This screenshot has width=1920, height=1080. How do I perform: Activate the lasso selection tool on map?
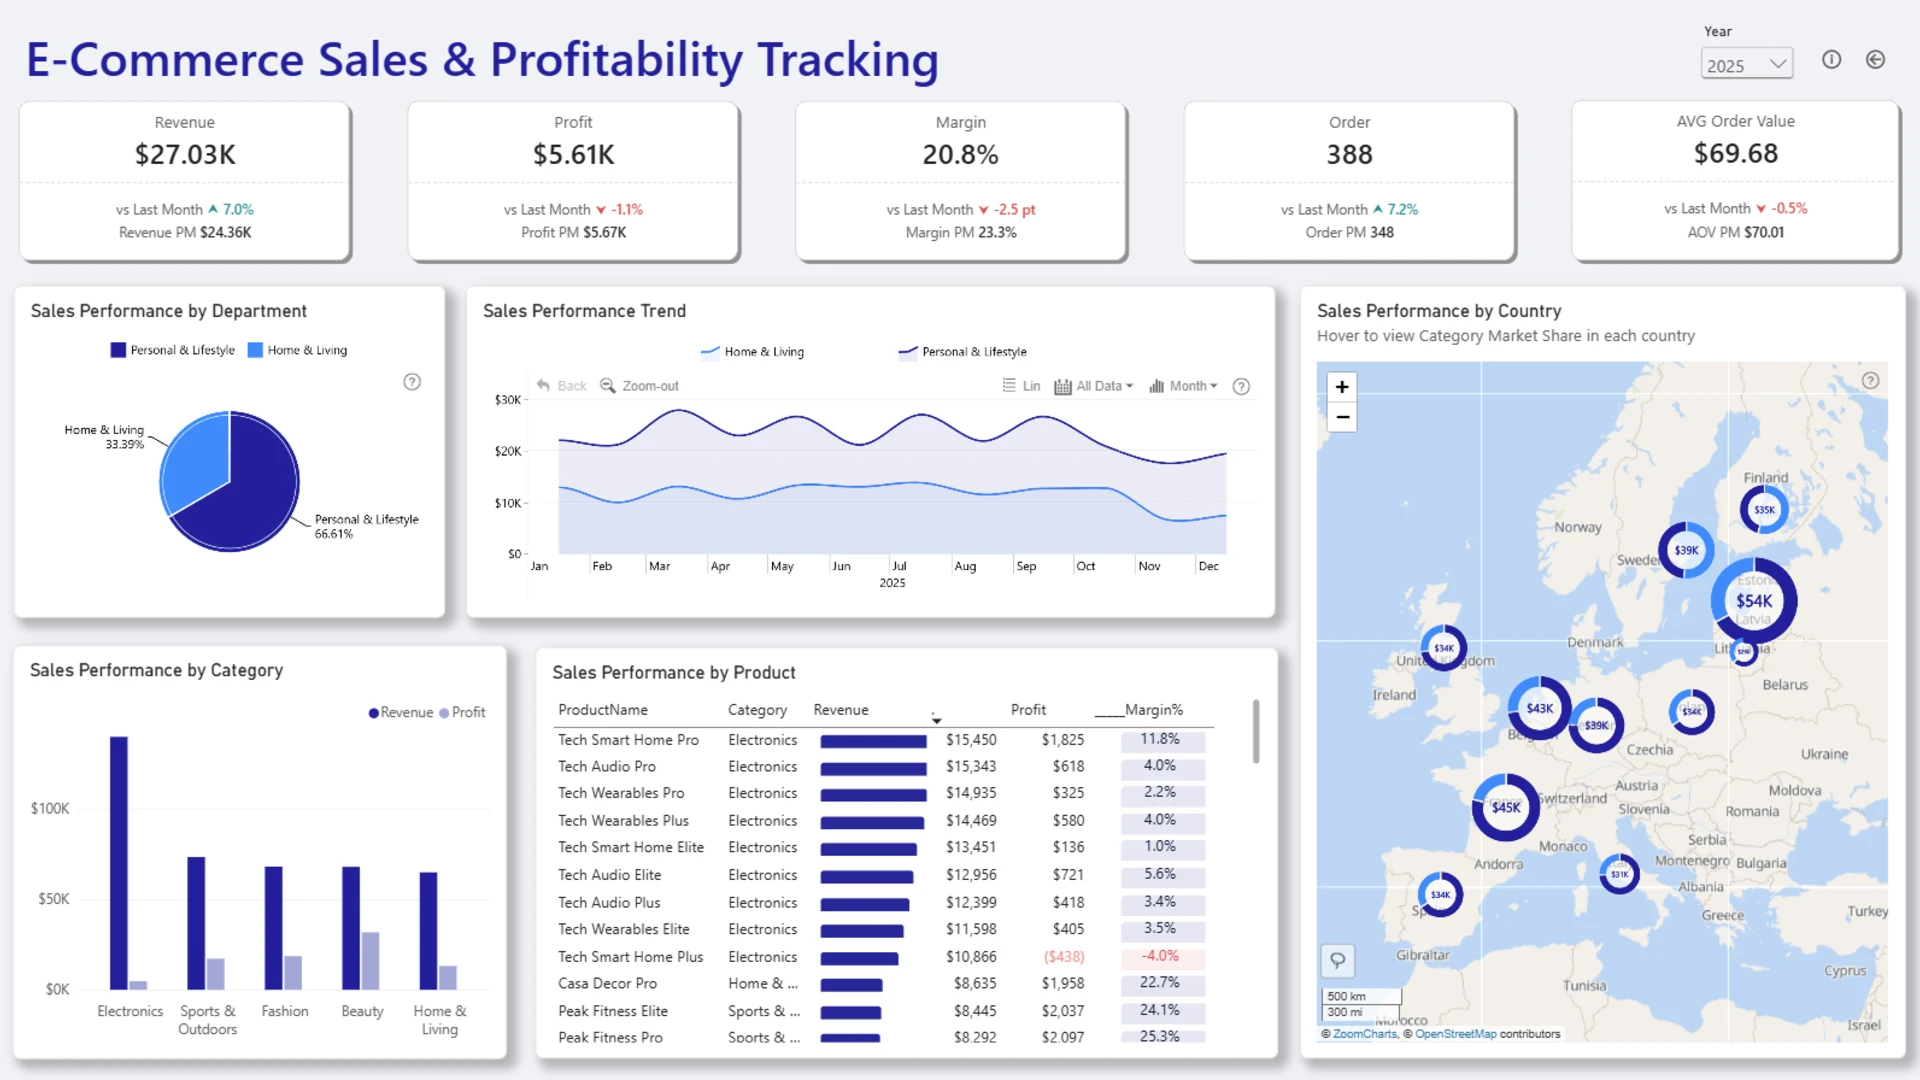pos(1338,961)
